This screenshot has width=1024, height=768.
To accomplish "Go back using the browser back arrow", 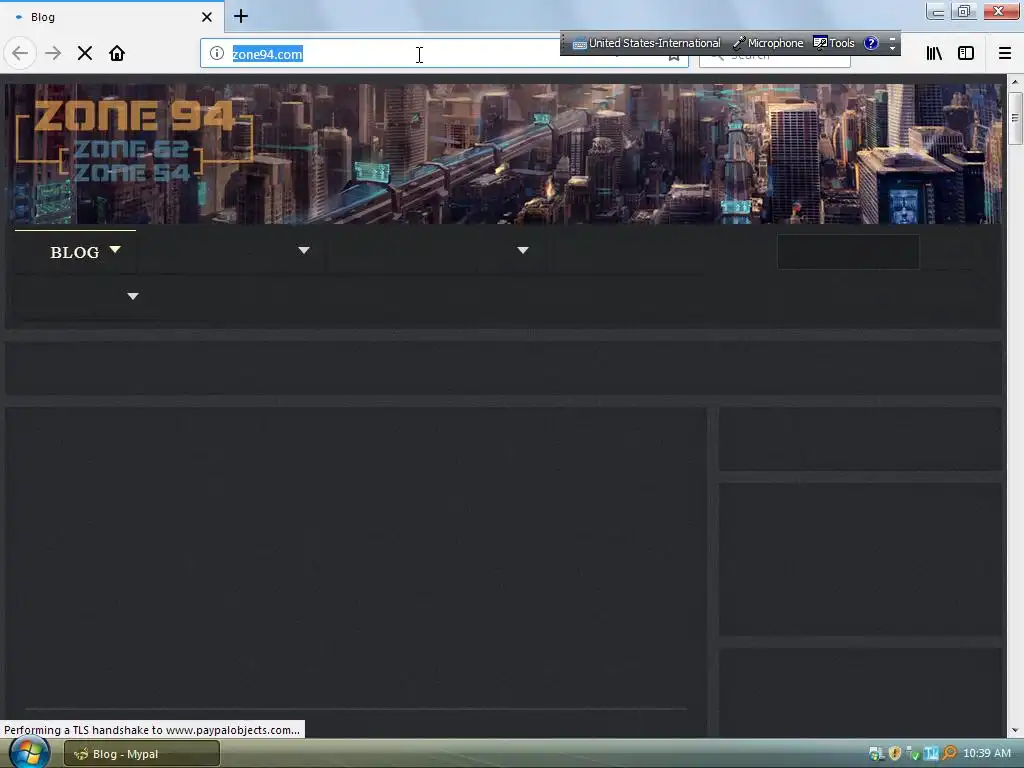I will pyautogui.click(x=20, y=54).
